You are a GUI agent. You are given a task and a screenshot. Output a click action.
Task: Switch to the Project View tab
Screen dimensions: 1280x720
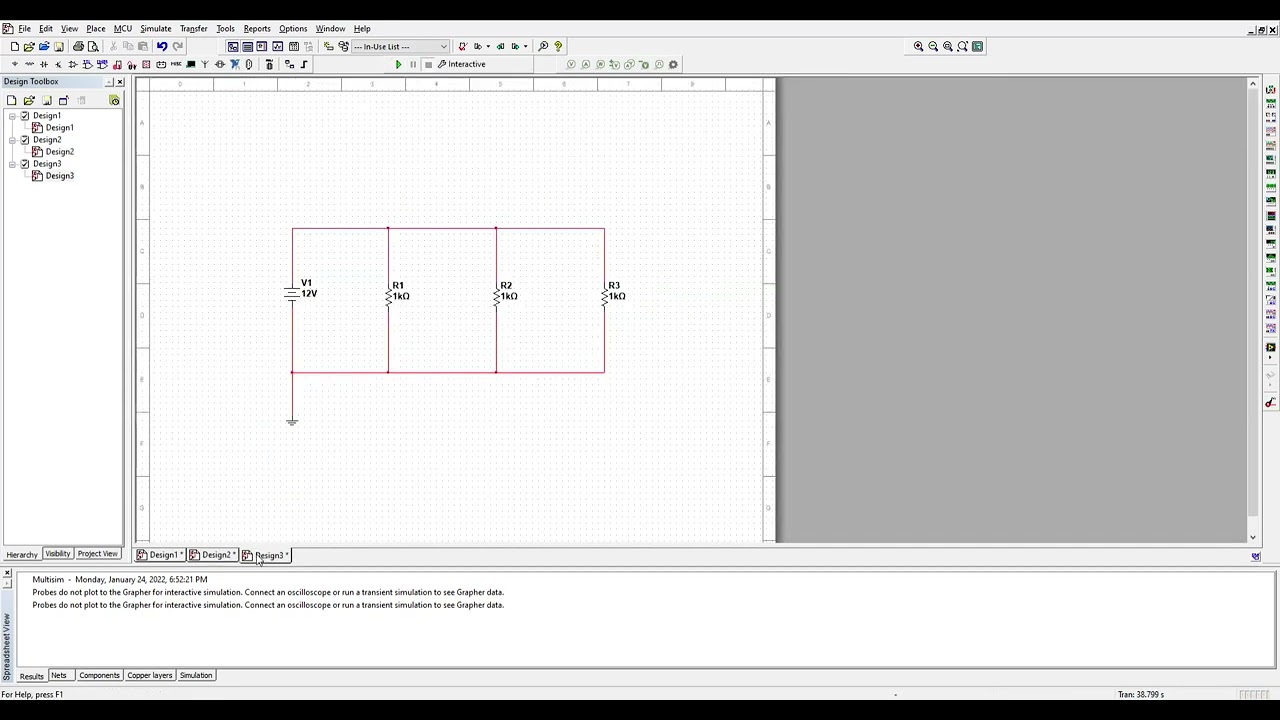pyautogui.click(x=97, y=554)
